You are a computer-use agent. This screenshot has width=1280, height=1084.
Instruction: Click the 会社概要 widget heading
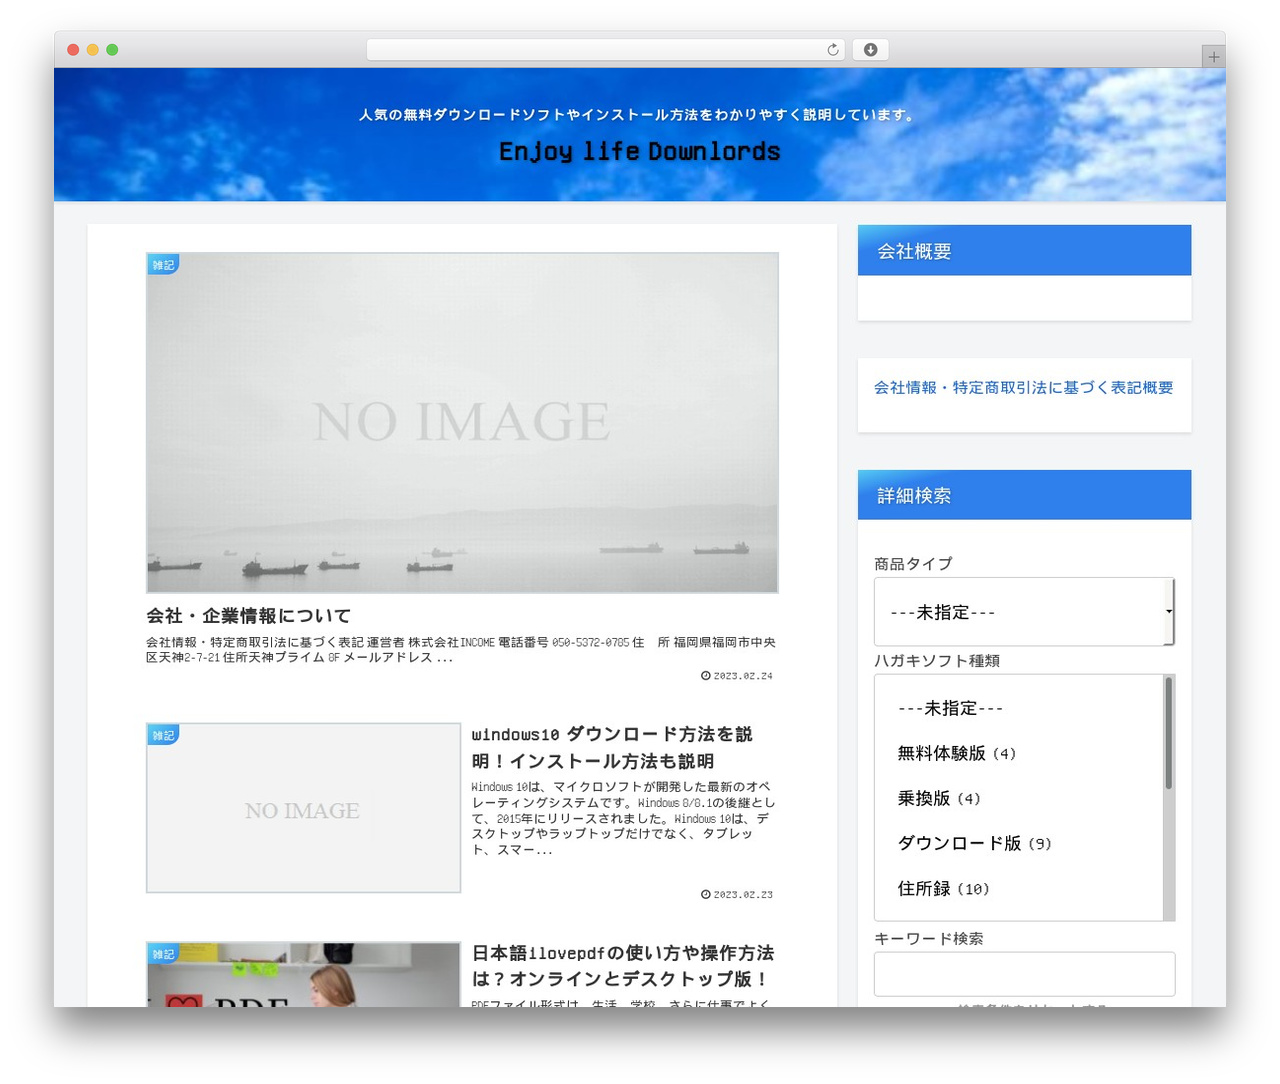pyautogui.click(x=1024, y=251)
